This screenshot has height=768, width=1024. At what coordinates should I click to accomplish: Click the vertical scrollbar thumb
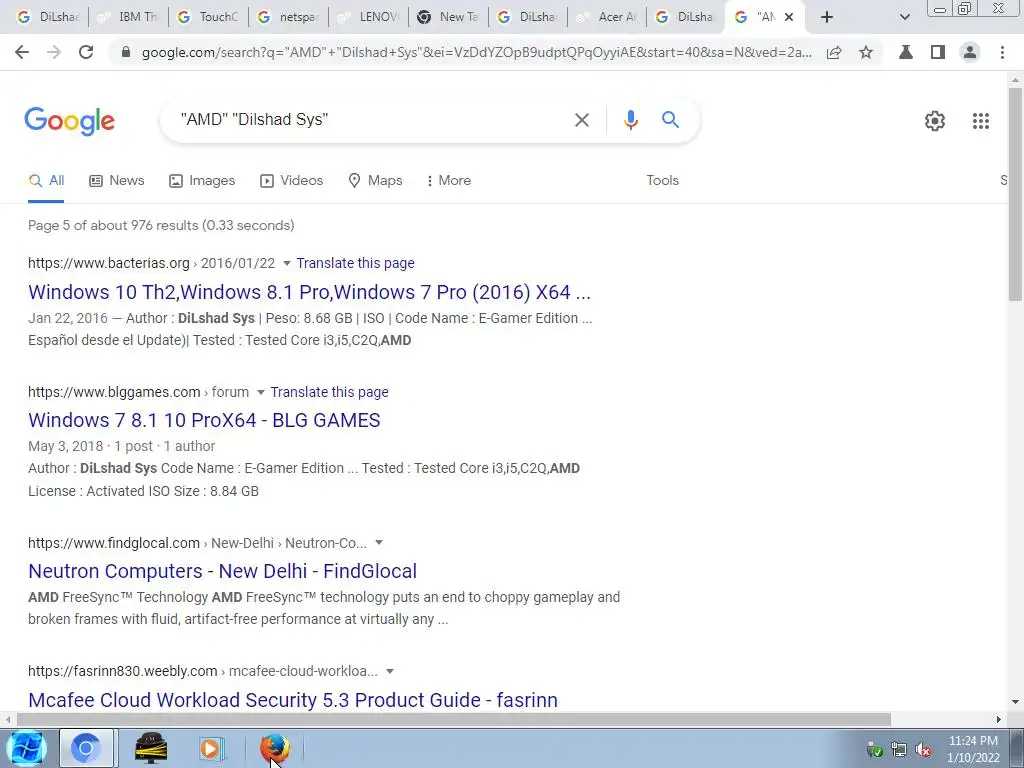(x=1015, y=194)
